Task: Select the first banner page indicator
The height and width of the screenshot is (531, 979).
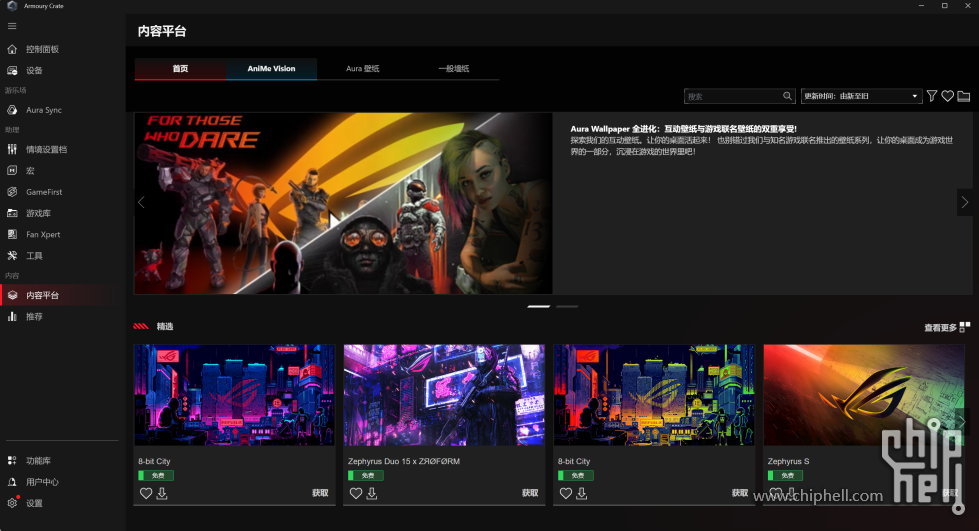Action: 538,307
